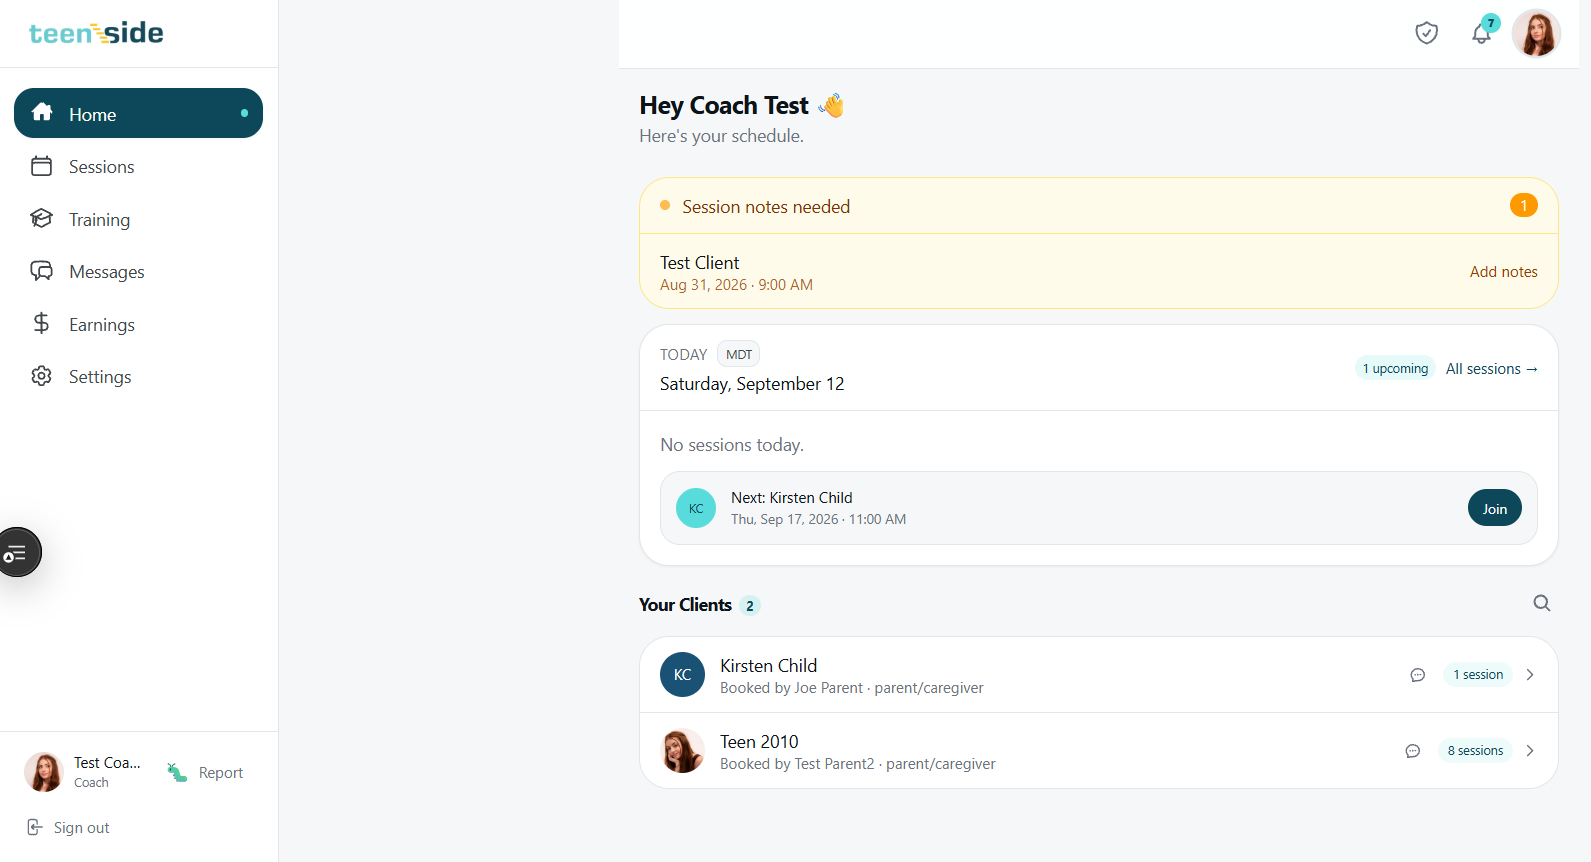Open the All sessions link
The image size is (1591, 862).
click(1492, 369)
